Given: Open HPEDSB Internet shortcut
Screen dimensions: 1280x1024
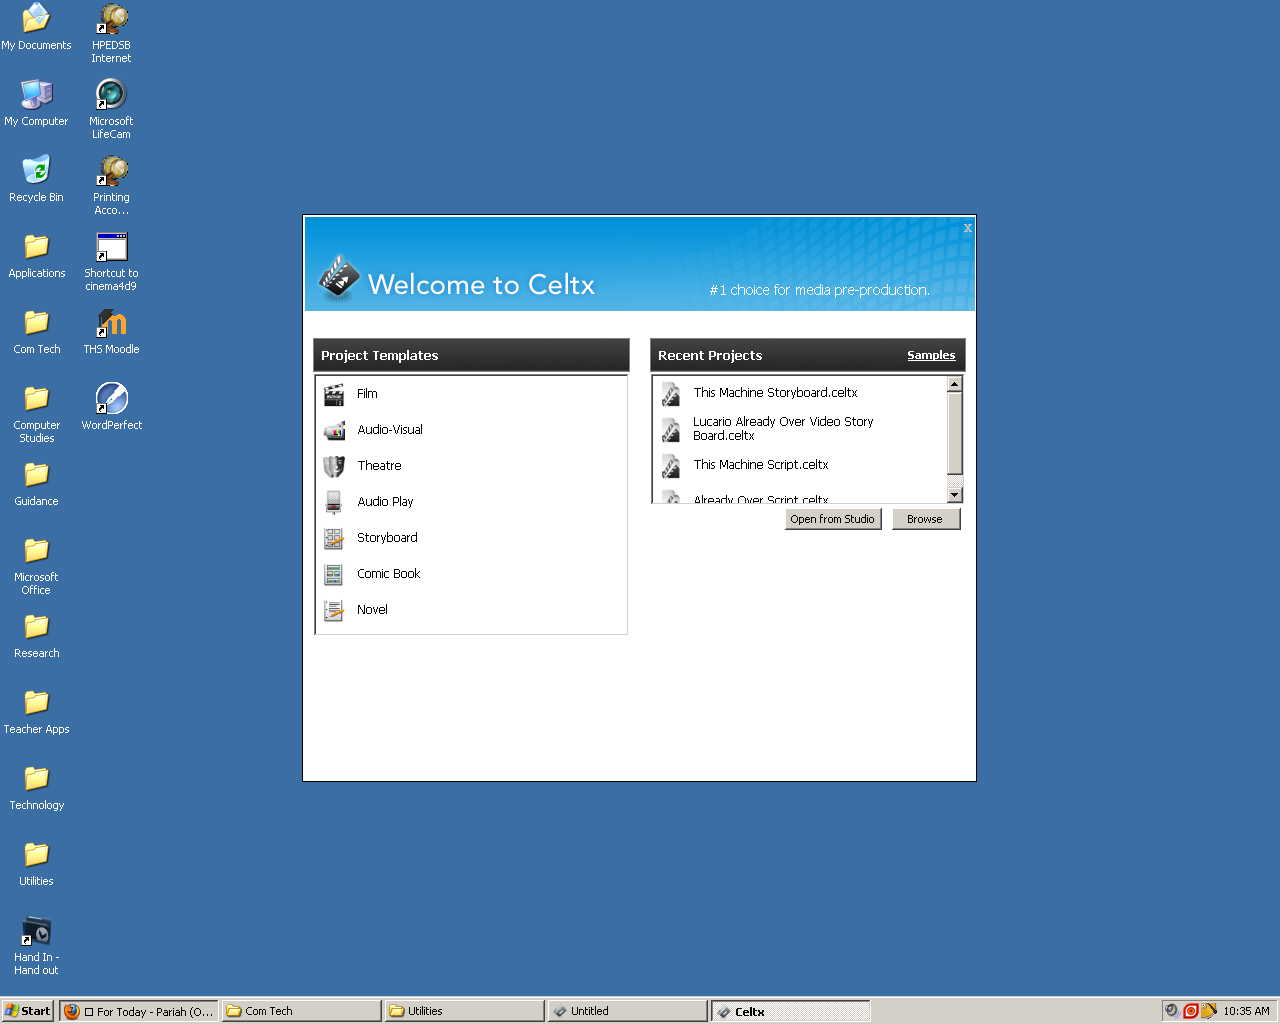Looking at the screenshot, I should [x=111, y=17].
